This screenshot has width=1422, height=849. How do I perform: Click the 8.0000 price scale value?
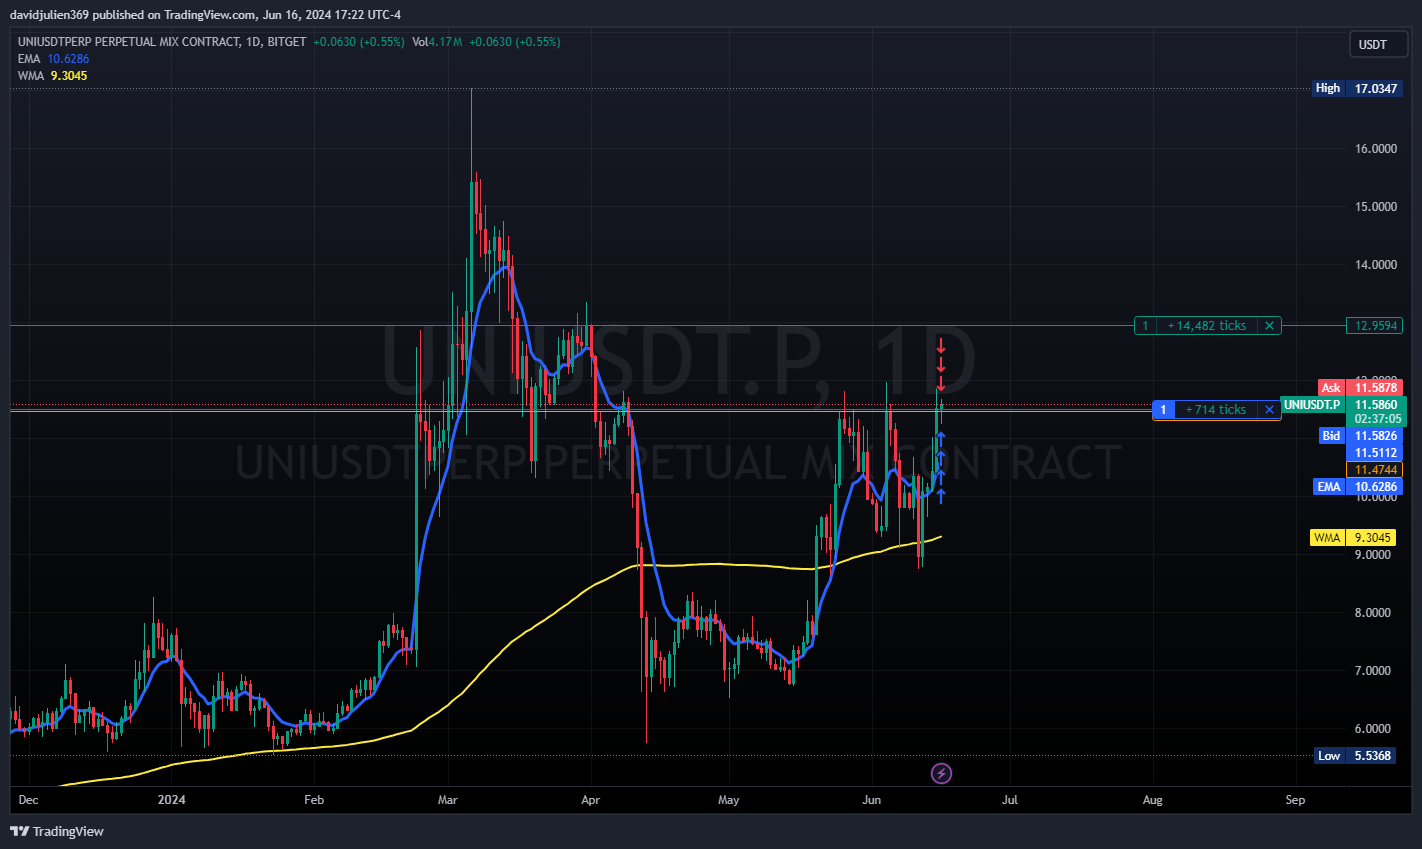point(1372,612)
